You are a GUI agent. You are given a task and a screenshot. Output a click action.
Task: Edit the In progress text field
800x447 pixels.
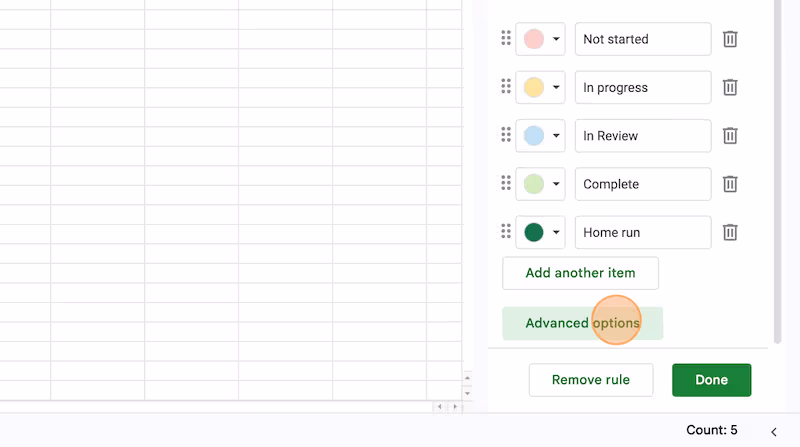(643, 87)
